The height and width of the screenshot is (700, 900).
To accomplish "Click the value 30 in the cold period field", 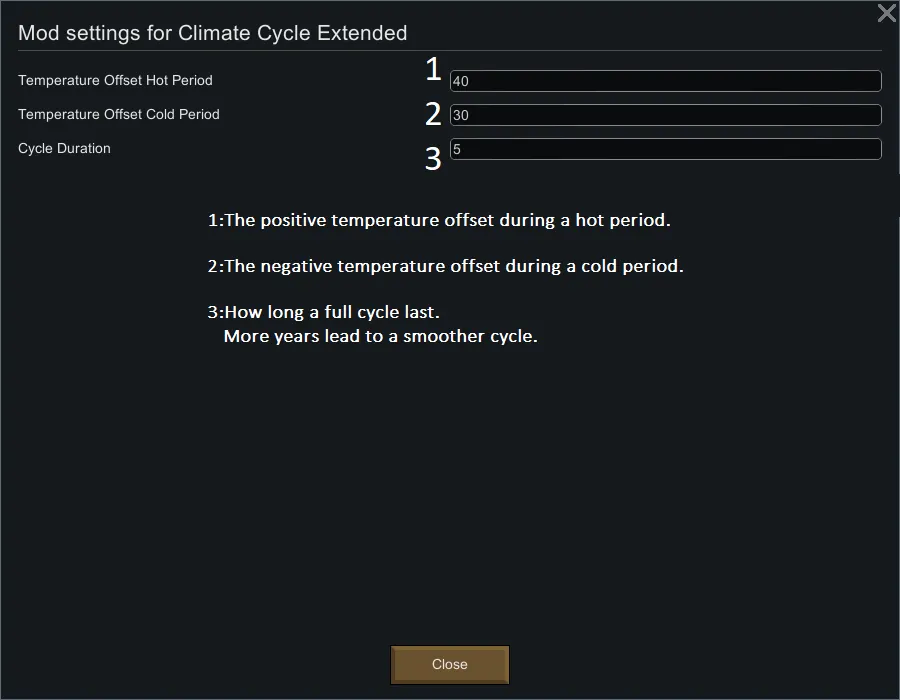I will point(461,116).
